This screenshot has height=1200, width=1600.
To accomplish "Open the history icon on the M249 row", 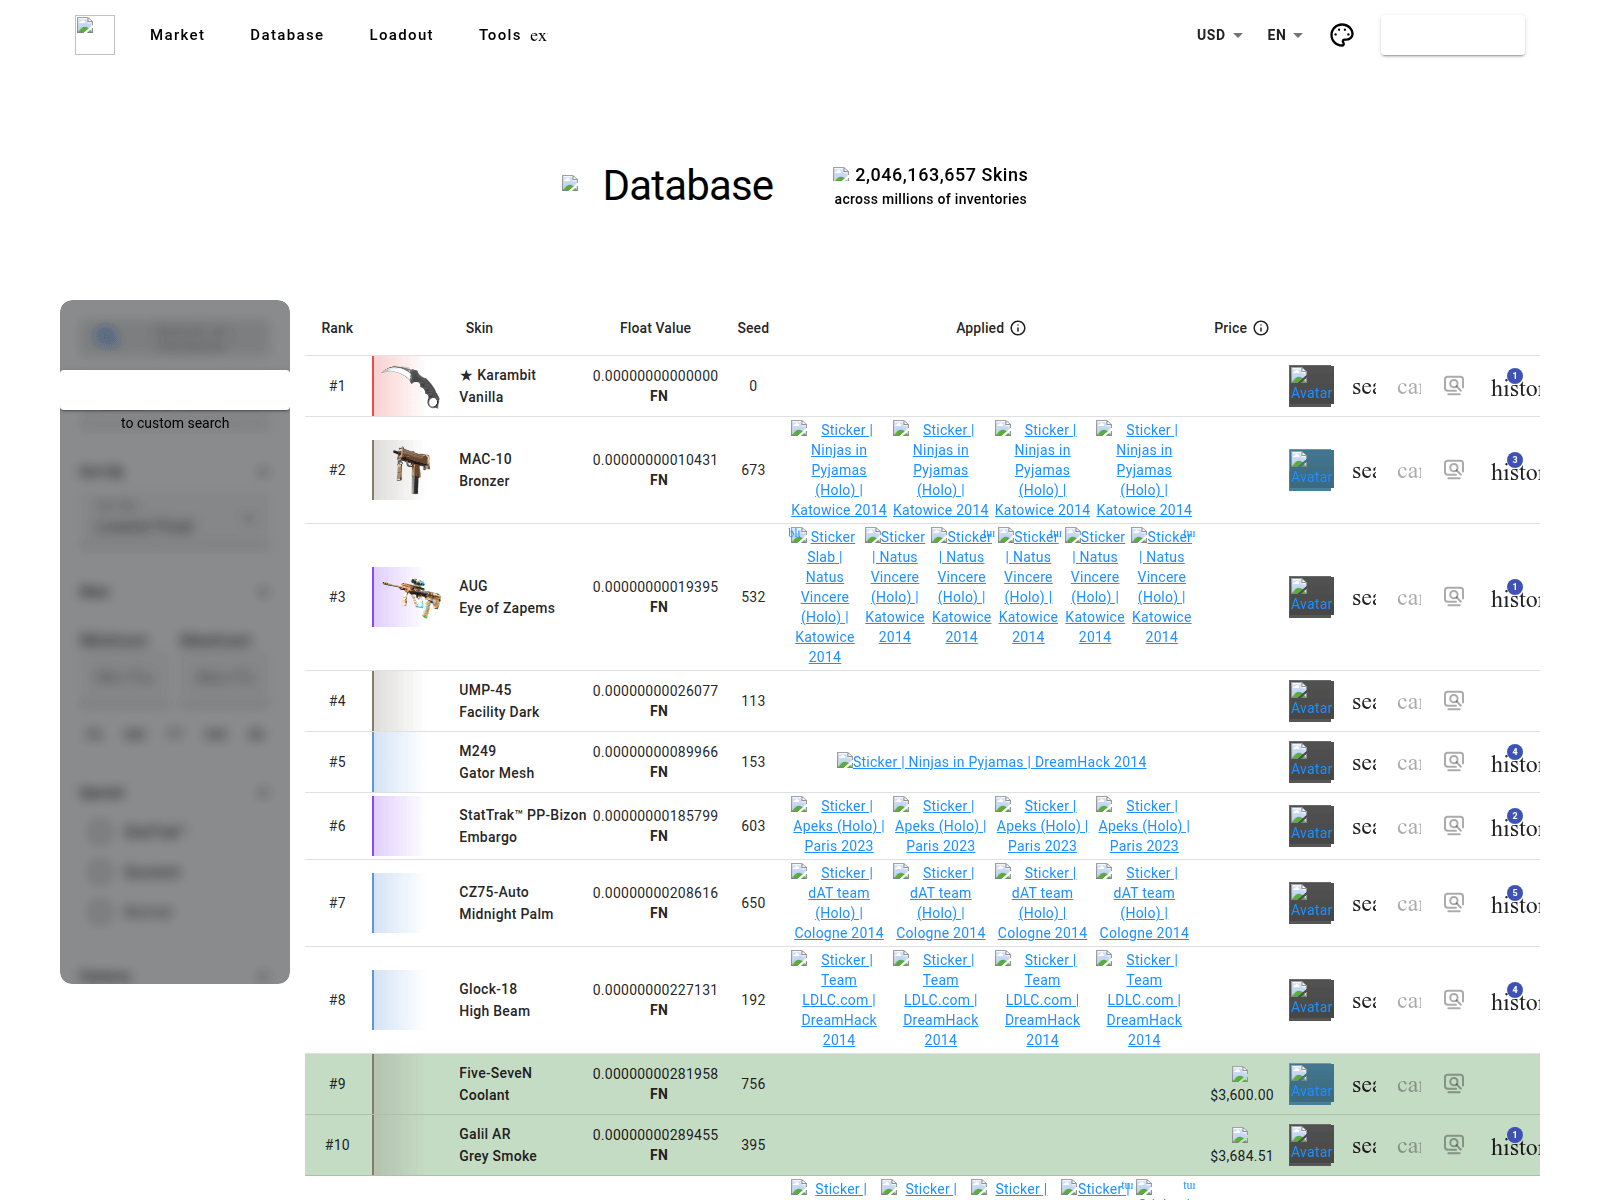I will coord(1515,763).
